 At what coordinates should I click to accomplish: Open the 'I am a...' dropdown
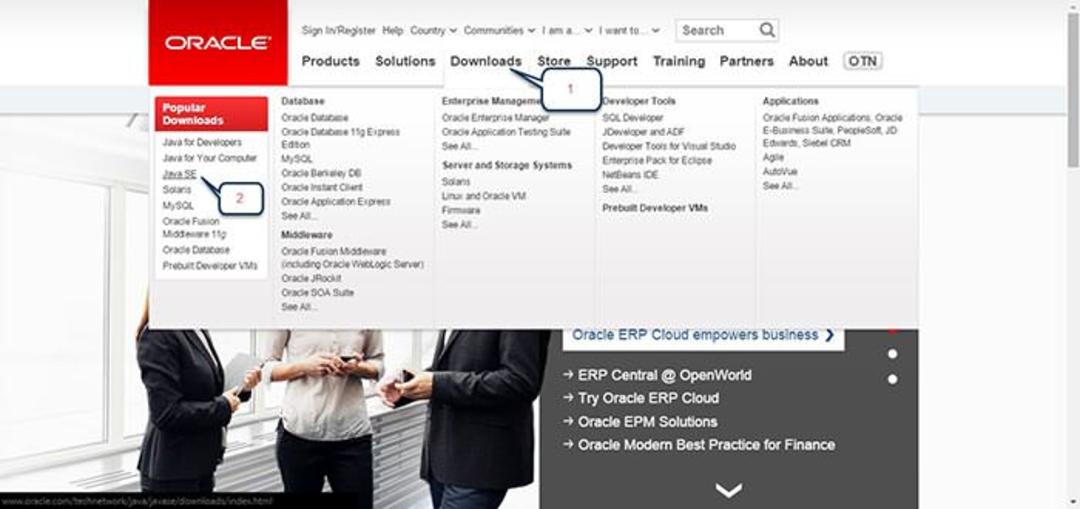pyautogui.click(x=567, y=30)
